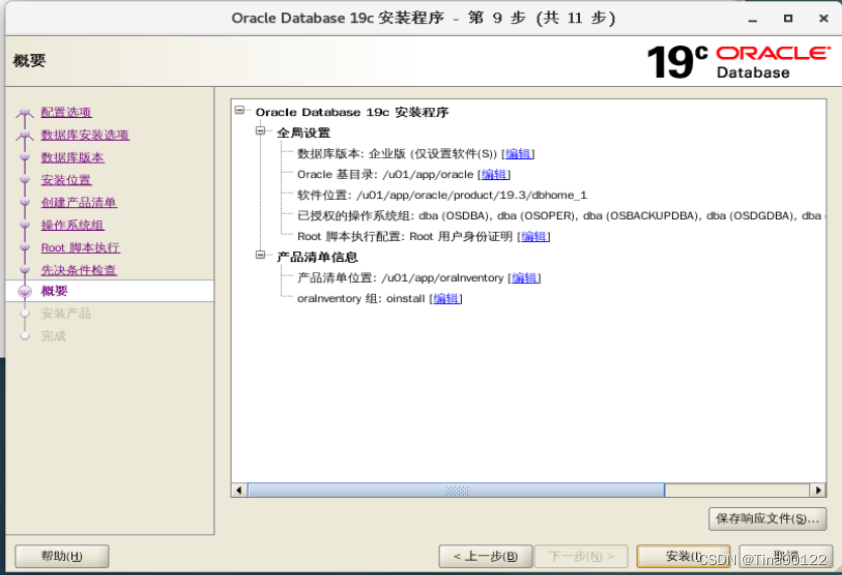
Task: Open the 创建产品清单 step
Action: click(x=78, y=202)
